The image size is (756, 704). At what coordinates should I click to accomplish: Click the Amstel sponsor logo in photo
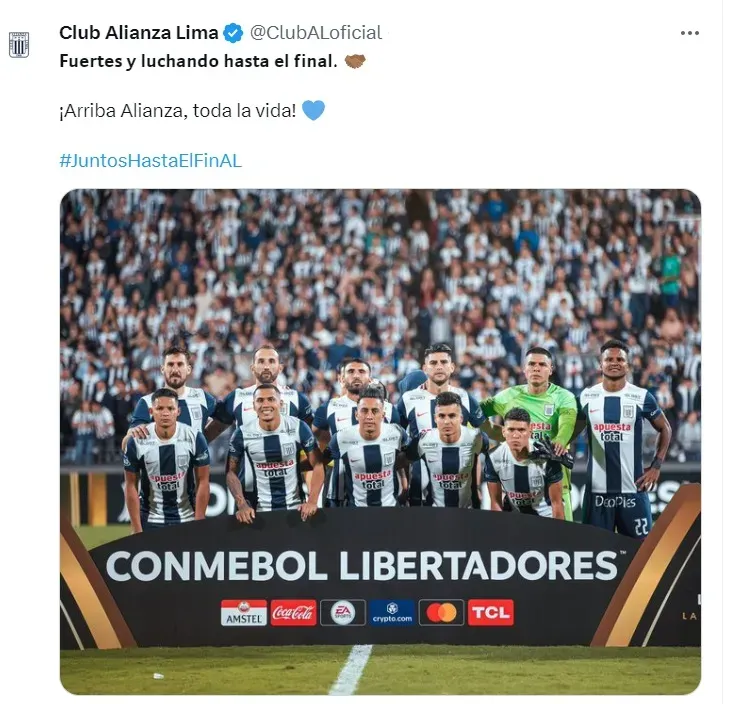243,612
